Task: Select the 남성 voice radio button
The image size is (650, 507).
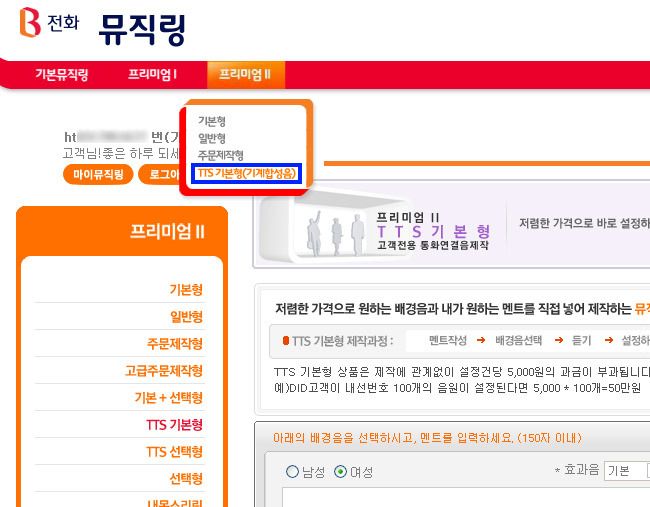Action: [x=292, y=472]
